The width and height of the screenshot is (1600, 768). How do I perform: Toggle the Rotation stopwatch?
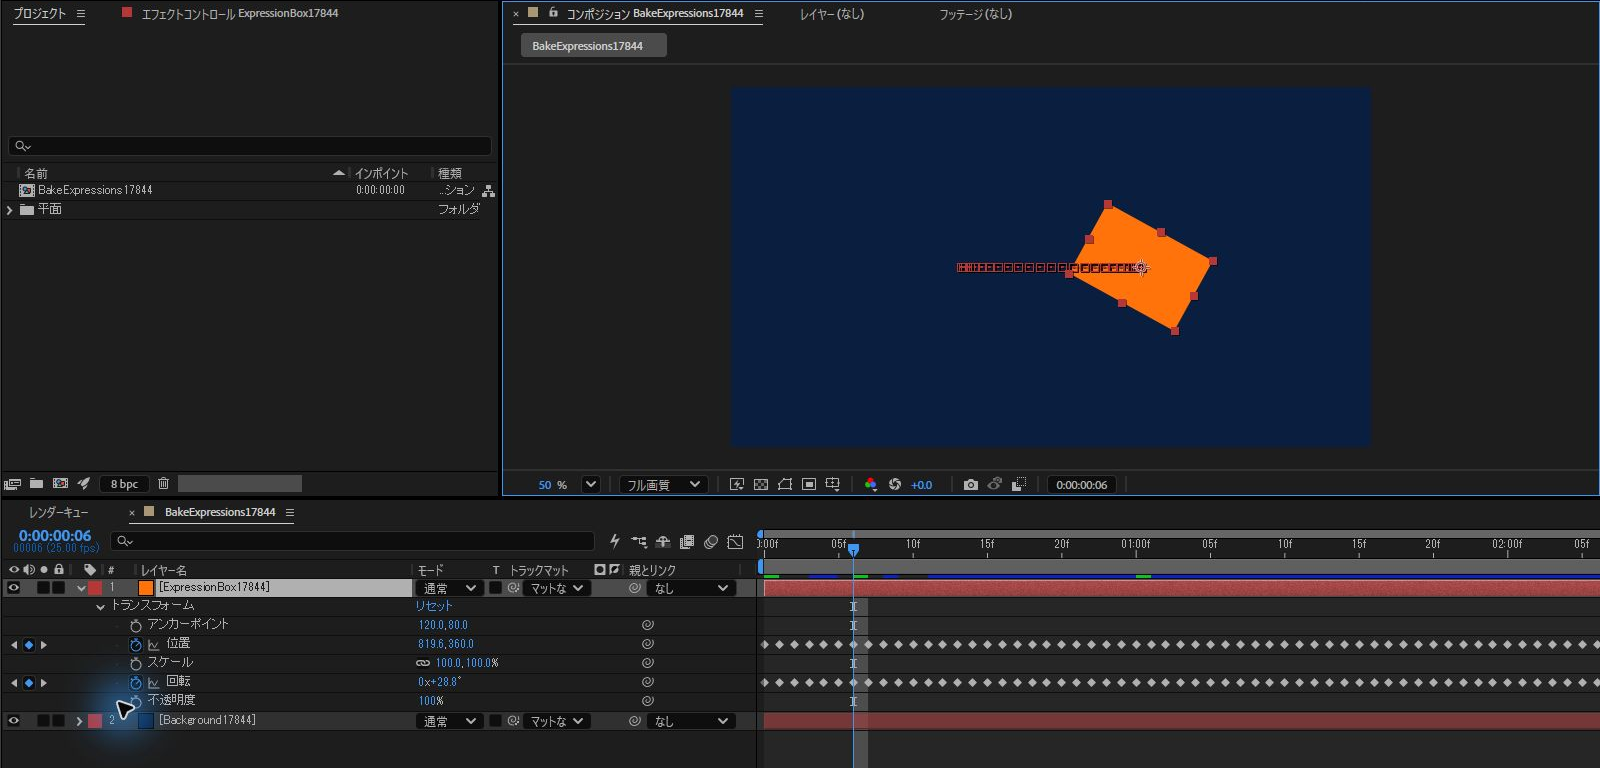136,683
